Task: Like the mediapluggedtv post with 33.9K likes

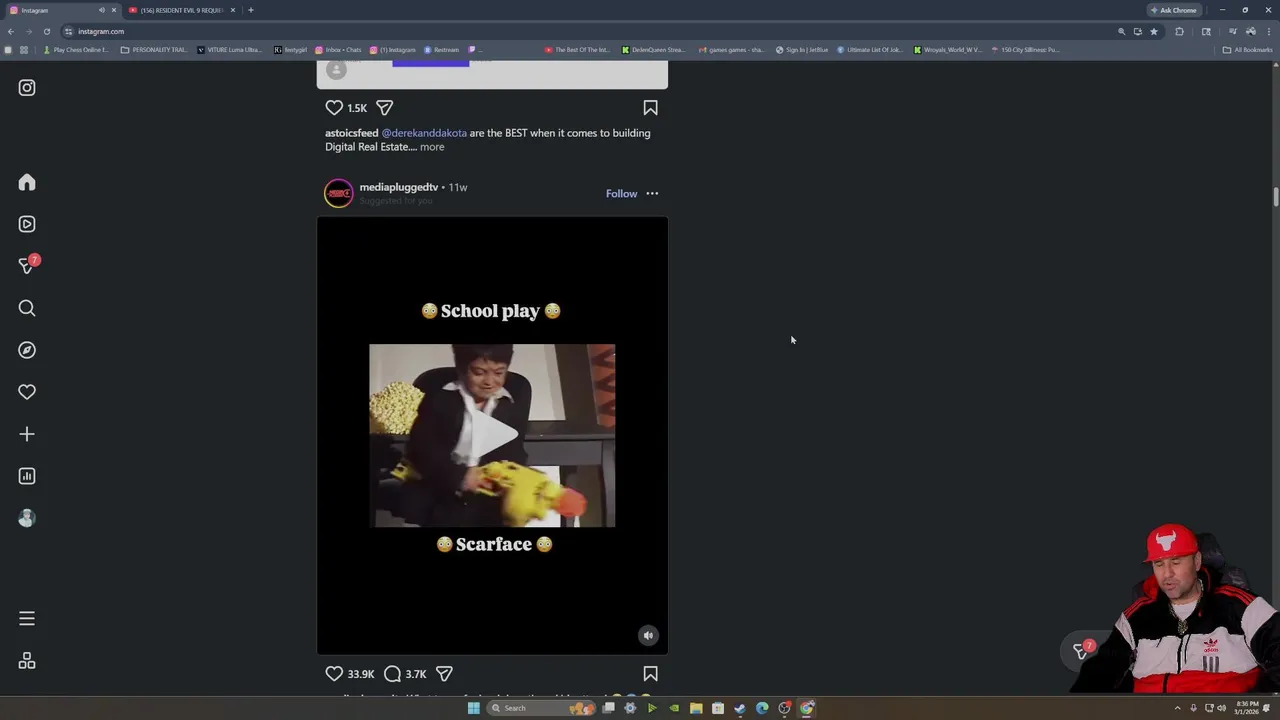Action: (334, 674)
